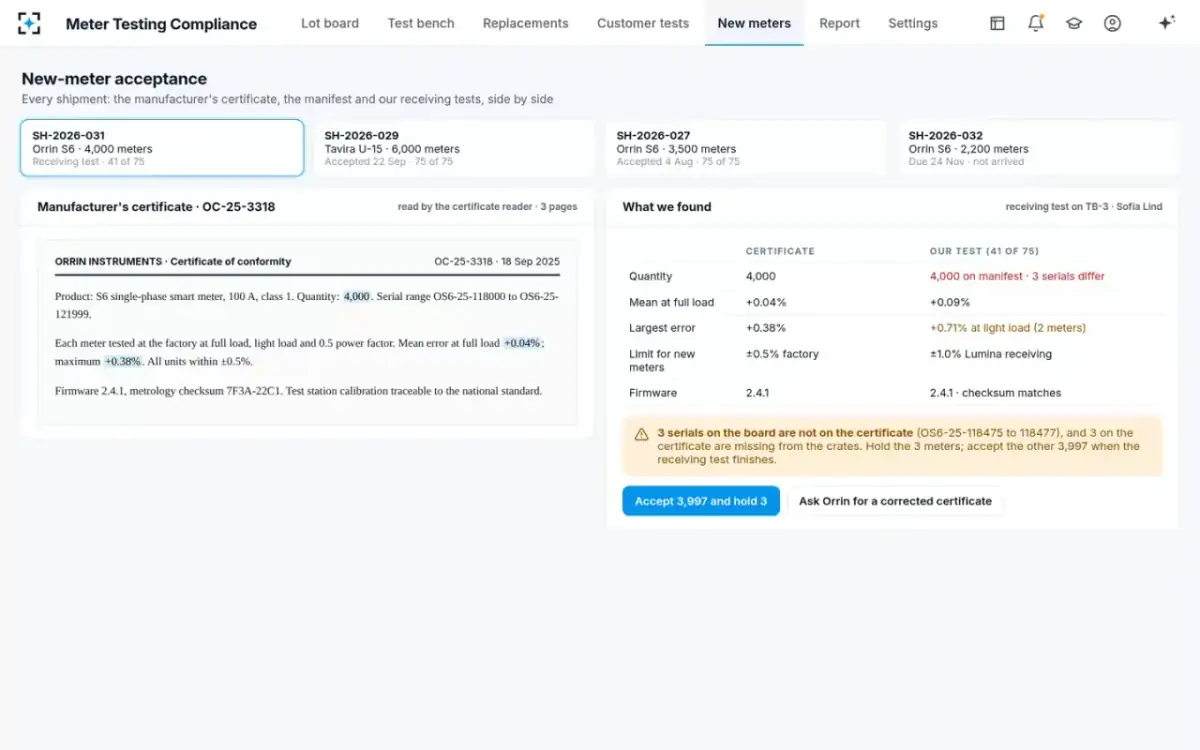
Task: Click 'receiving test on TB-3 · Sofia Lind'
Action: tap(1084, 207)
